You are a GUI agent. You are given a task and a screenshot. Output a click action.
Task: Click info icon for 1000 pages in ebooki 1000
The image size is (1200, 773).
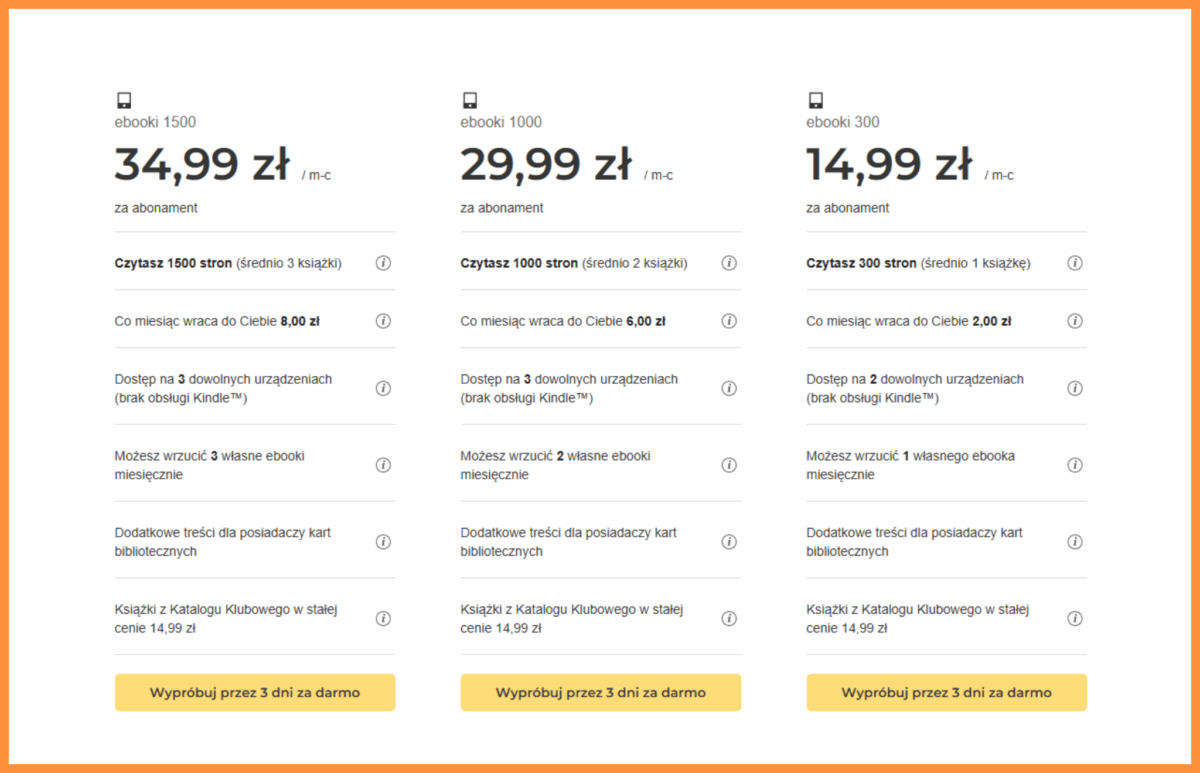pos(729,263)
